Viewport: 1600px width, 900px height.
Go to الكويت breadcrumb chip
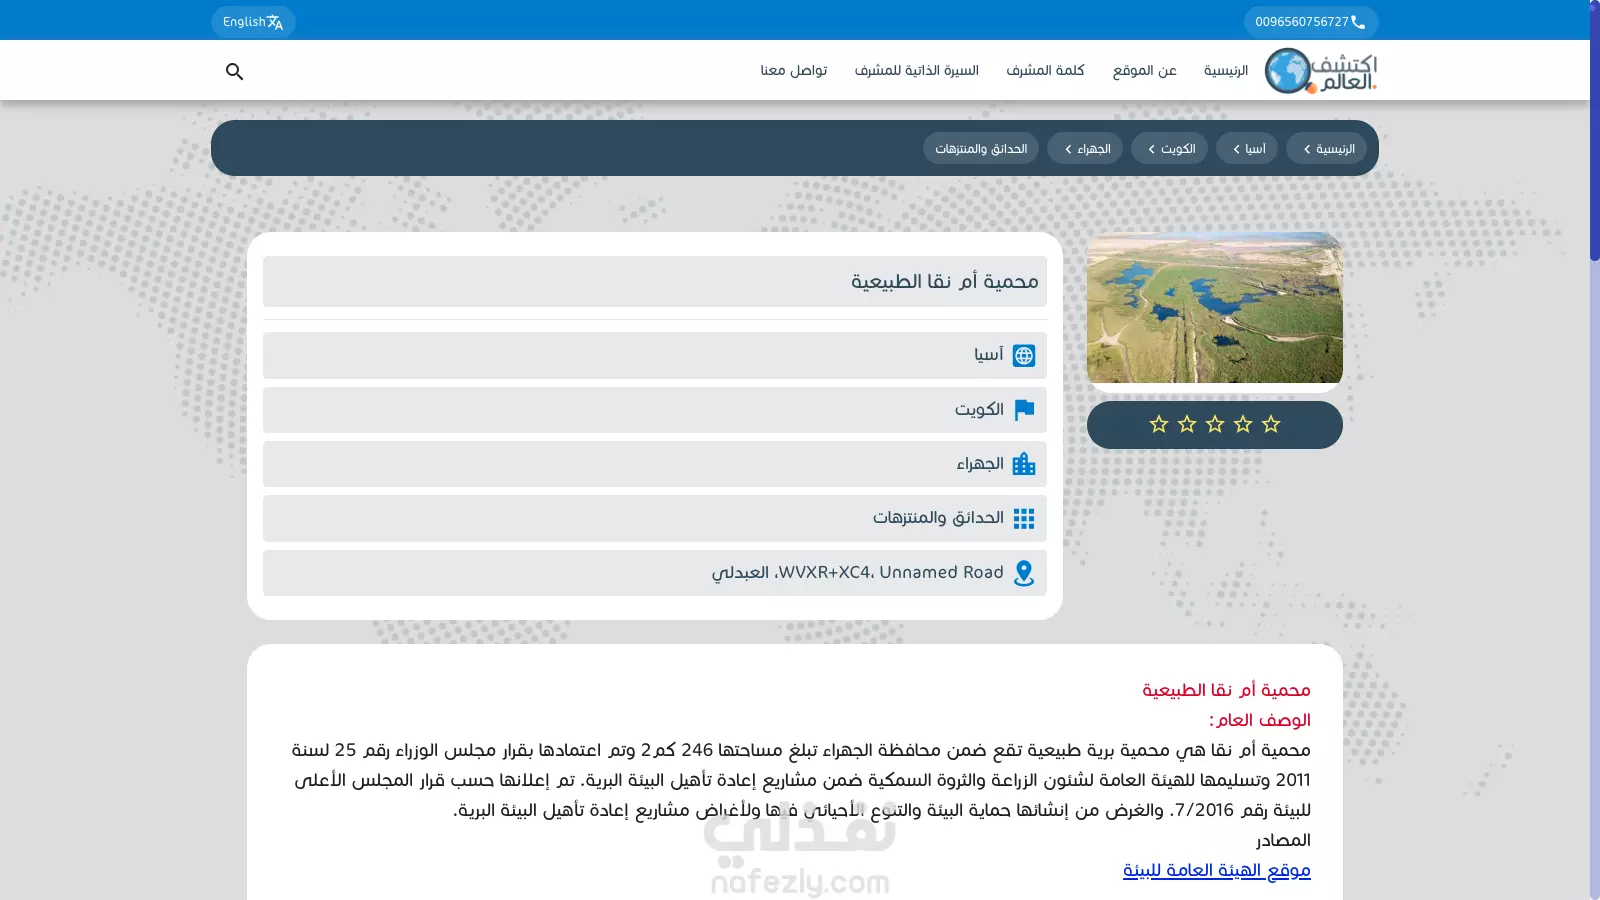(1170, 148)
